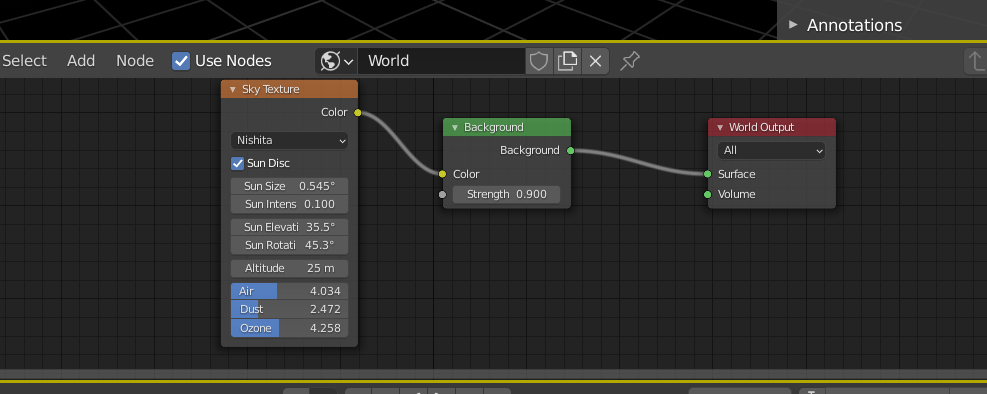Click the Sun Rotation field
The height and width of the screenshot is (394, 987).
[290, 245]
